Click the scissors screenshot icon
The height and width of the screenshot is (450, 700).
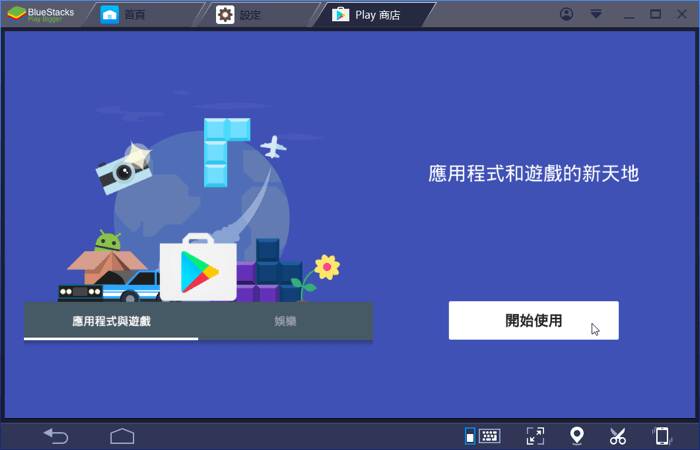pyautogui.click(x=618, y=436)
